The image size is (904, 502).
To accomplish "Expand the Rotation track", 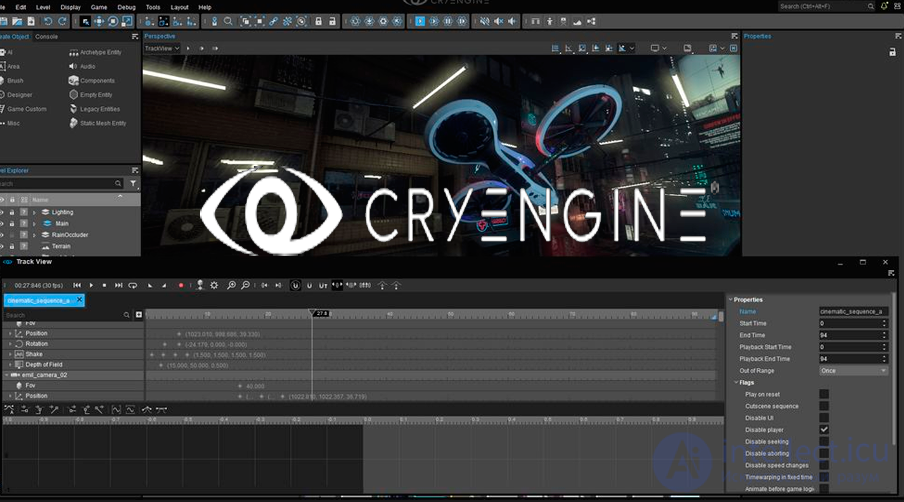I will [10, 344].
